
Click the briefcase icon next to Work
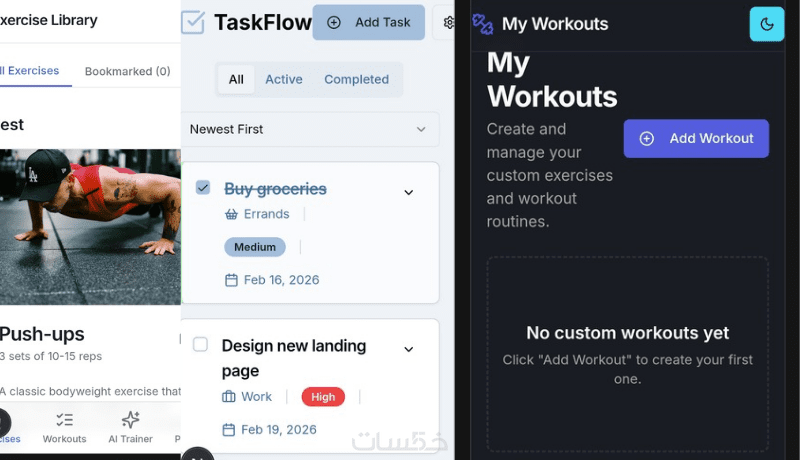click(229, 397)
